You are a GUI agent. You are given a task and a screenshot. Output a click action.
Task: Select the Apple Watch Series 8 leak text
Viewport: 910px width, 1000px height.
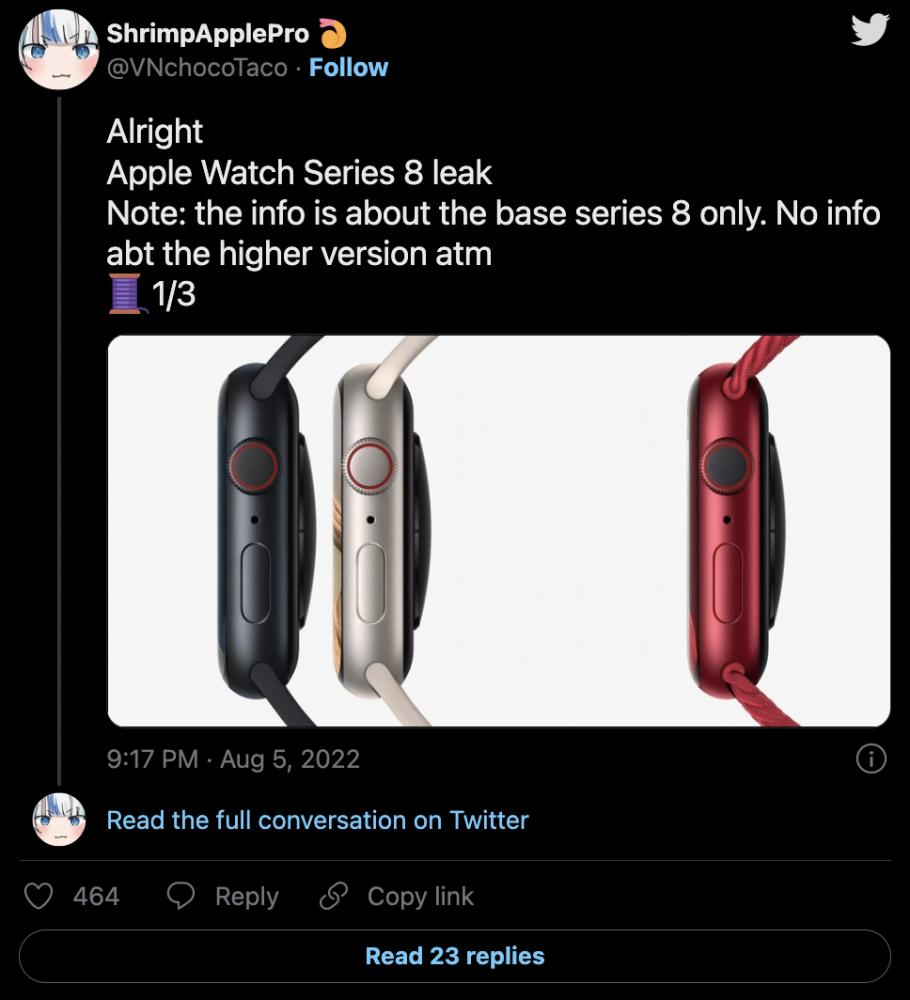pos(298,172)
